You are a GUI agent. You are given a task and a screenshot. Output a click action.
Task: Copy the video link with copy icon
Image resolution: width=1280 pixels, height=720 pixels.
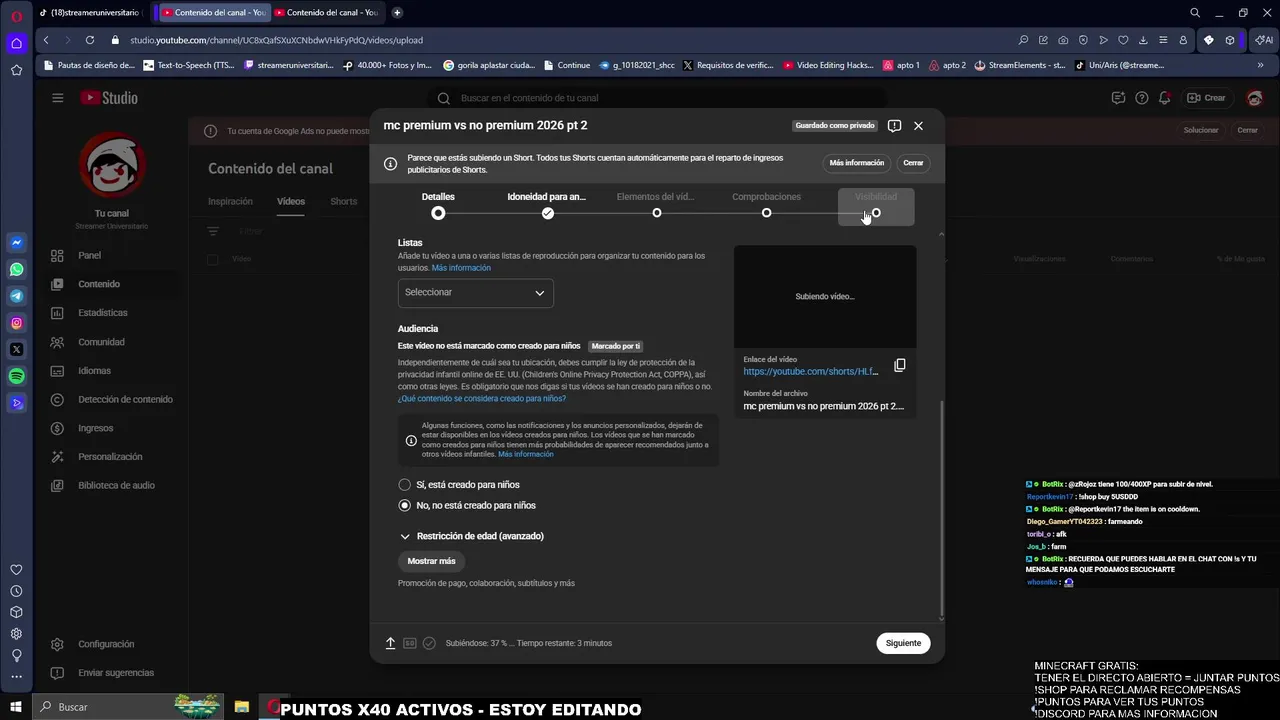tap(899, 366)
